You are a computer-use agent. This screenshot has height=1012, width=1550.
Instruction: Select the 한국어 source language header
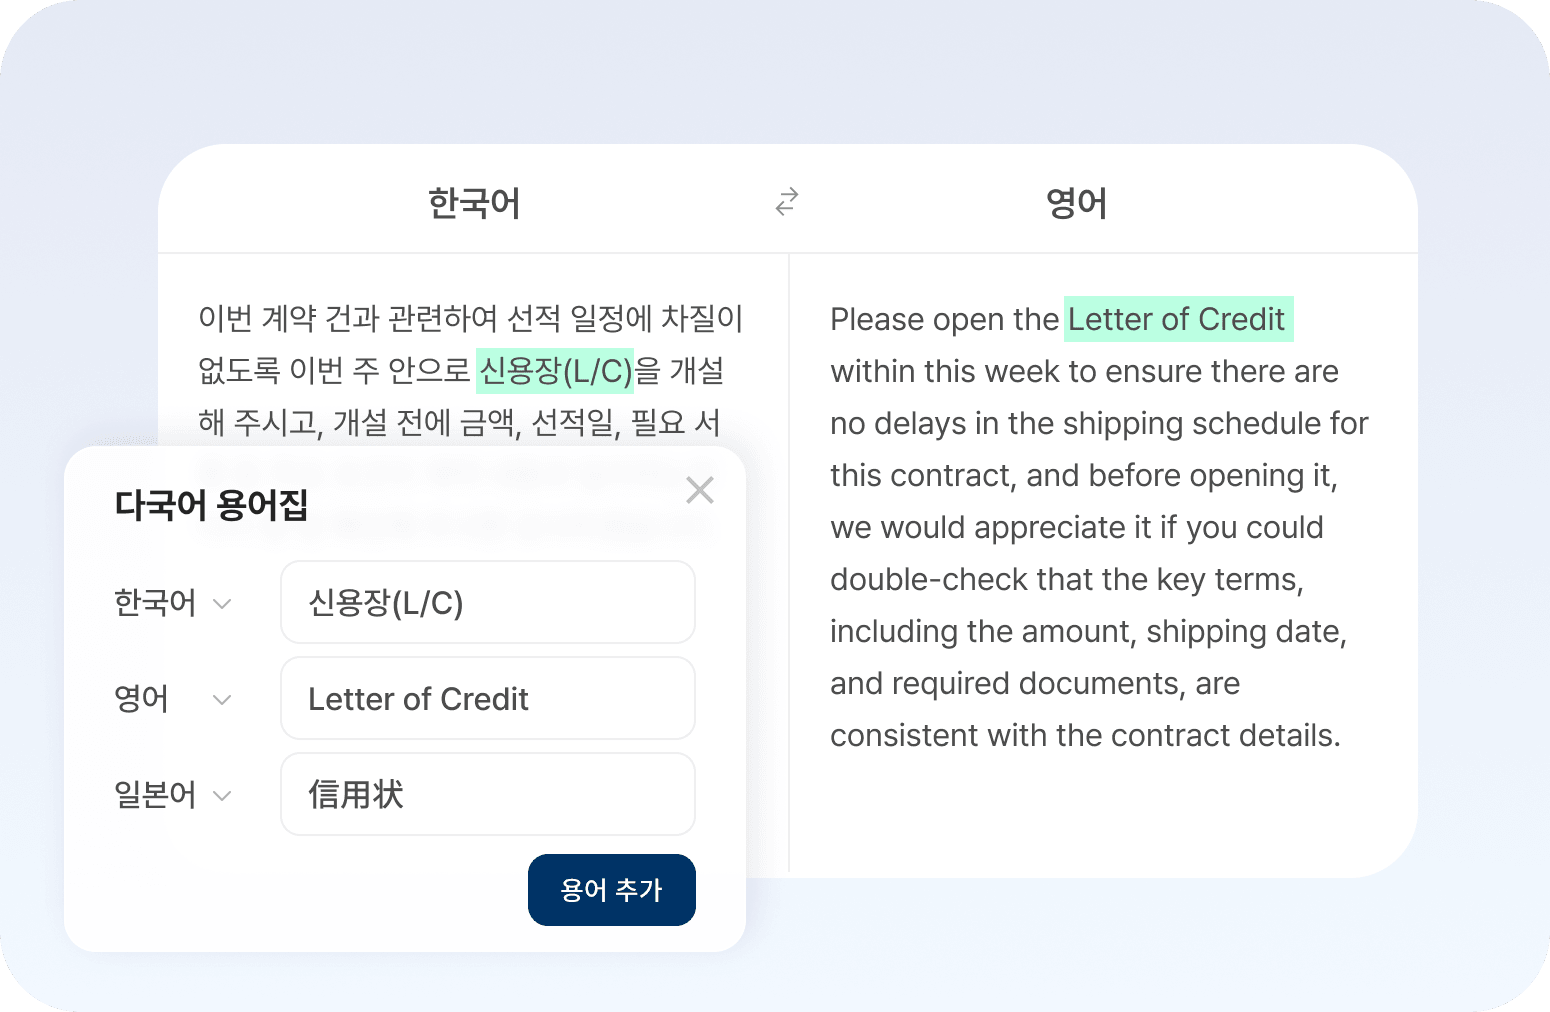474,203
